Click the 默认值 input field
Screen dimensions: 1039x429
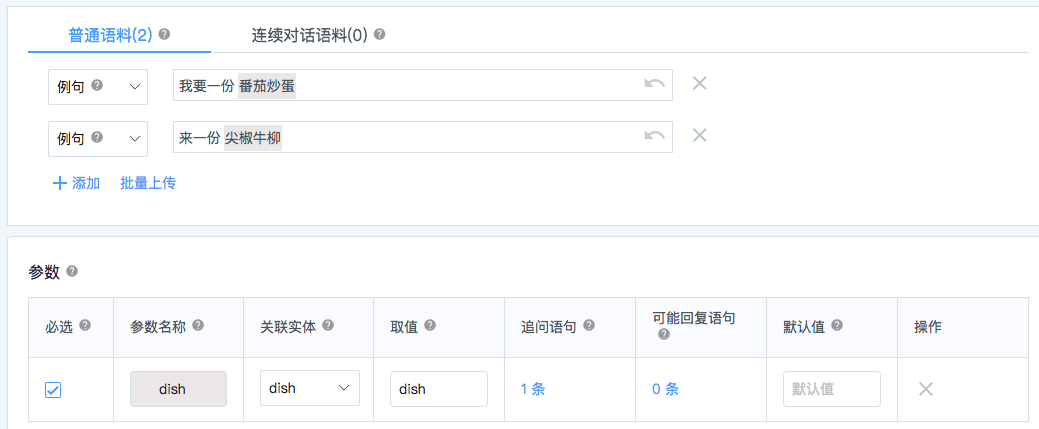pyautogui.click(x=832, y=389)
